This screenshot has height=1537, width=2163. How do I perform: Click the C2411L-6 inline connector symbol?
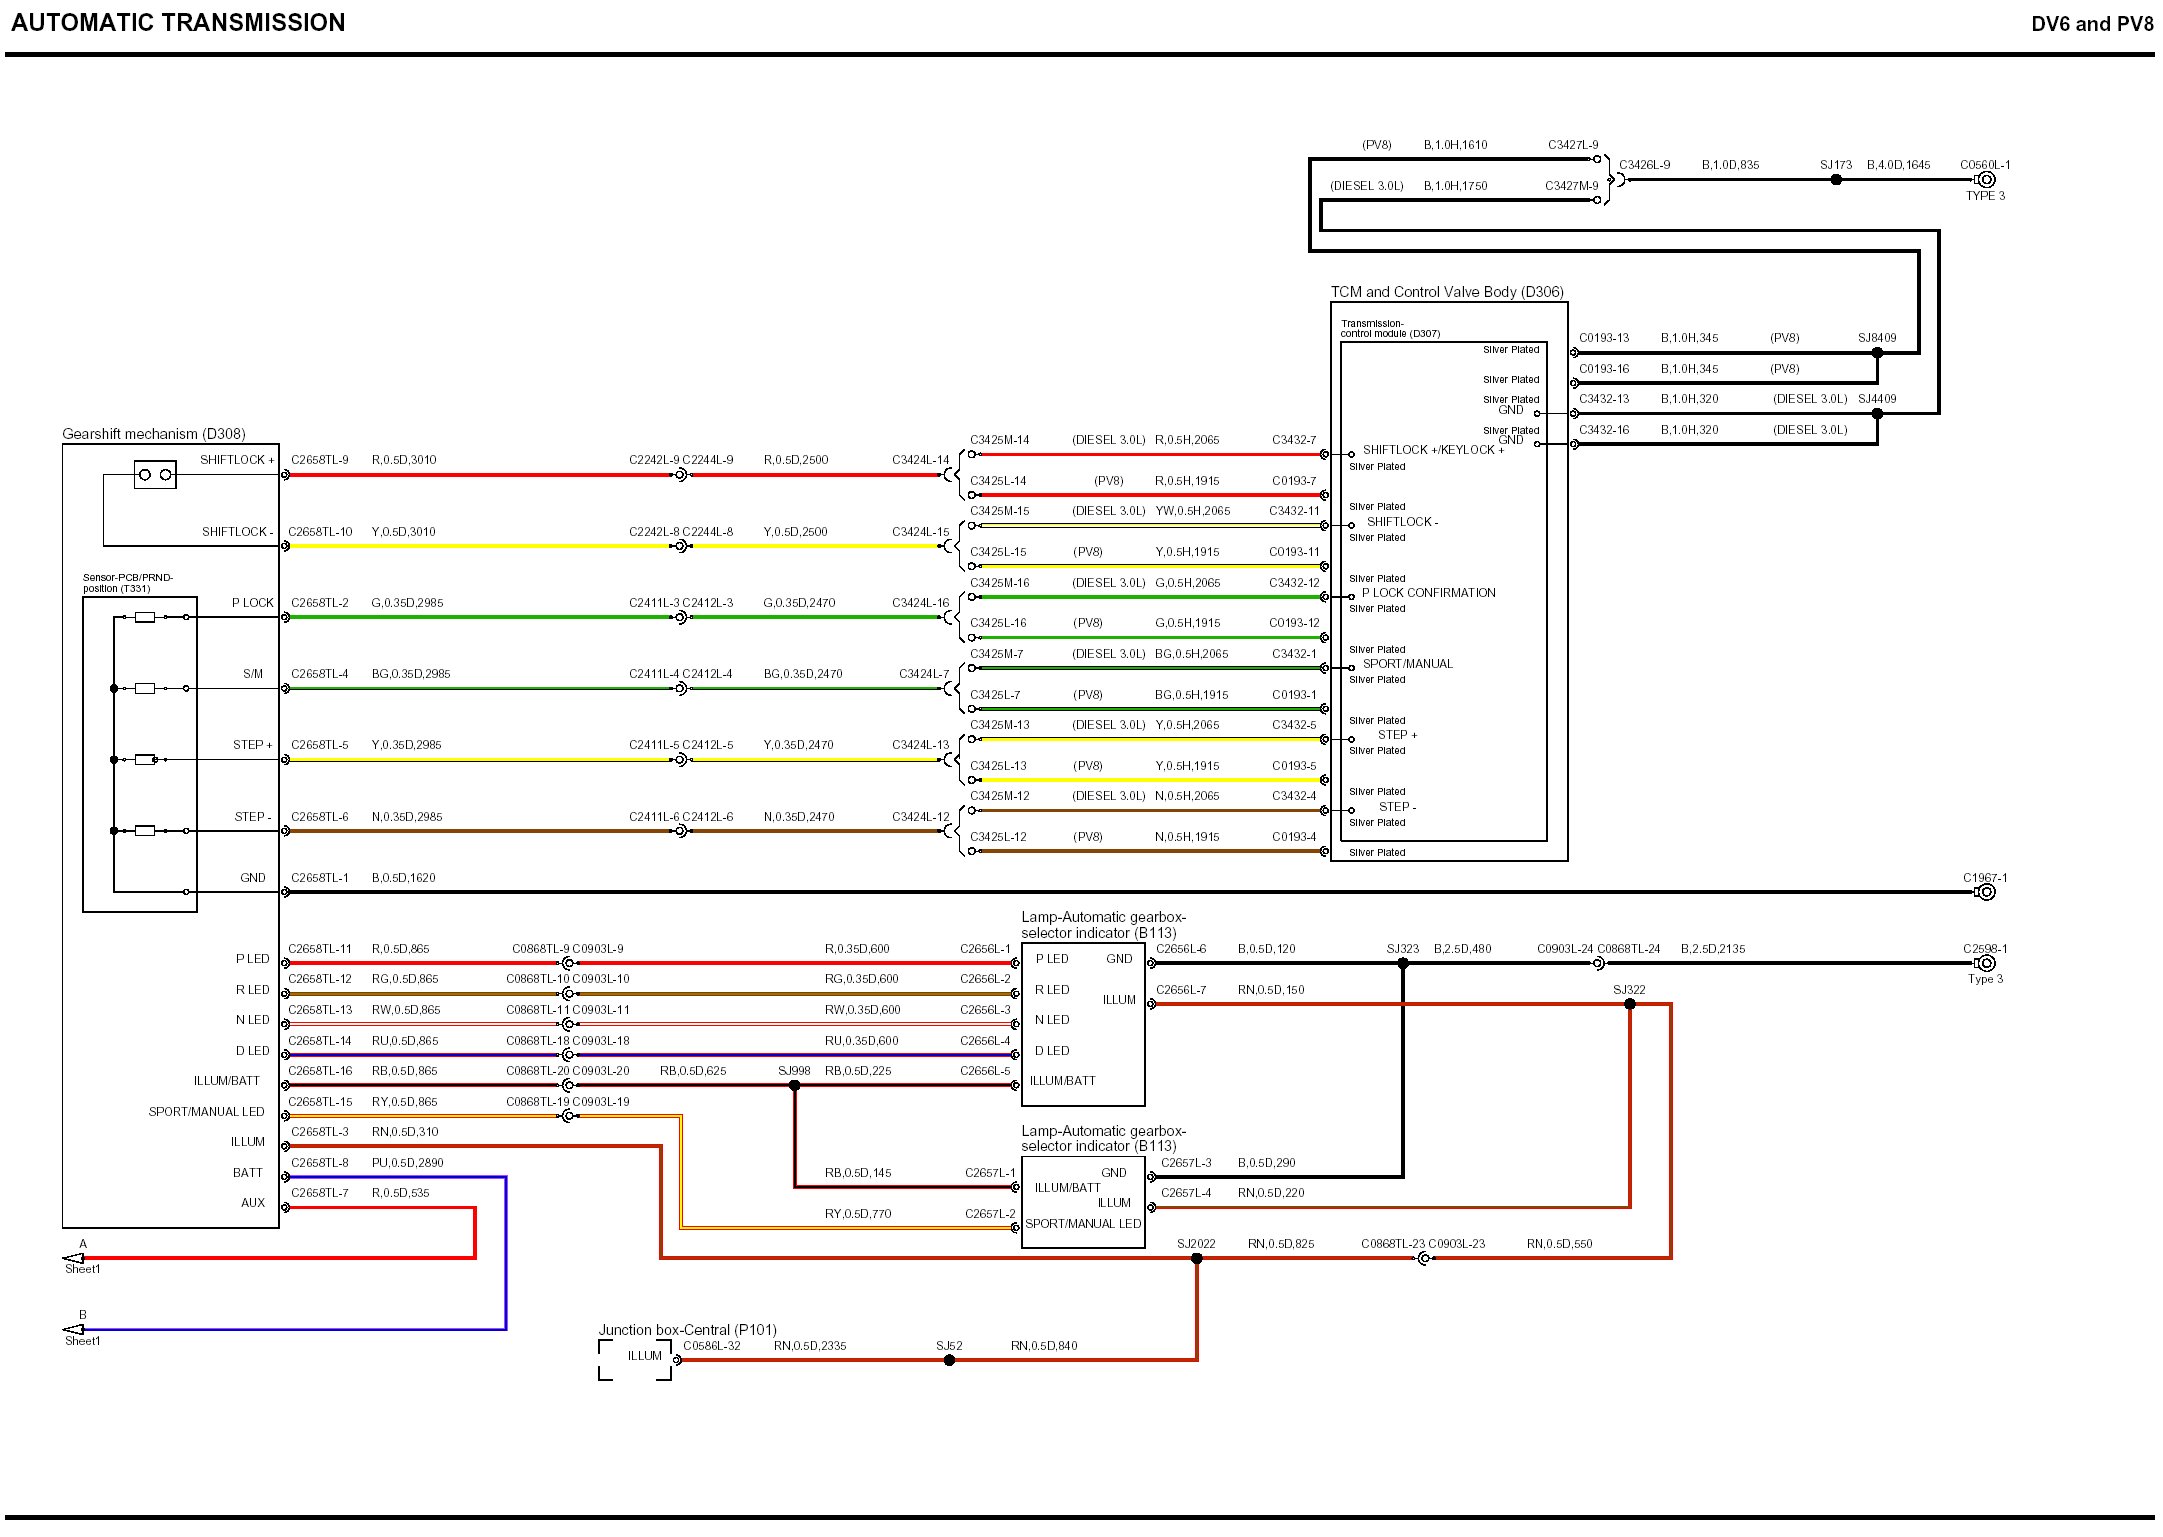click(681, 831)
